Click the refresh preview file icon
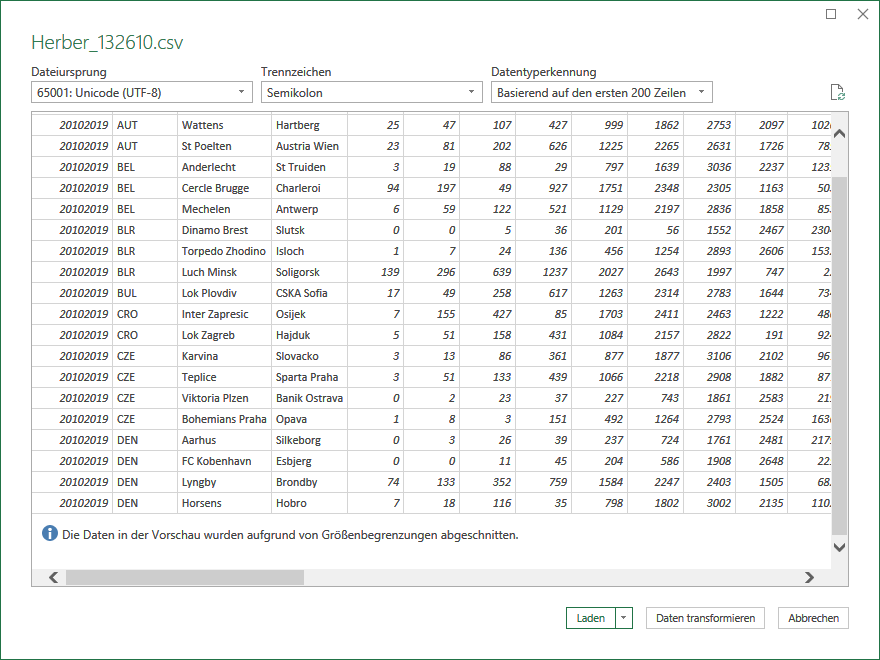Viewport: 880px width, 660px height. [x=837, y=93]
